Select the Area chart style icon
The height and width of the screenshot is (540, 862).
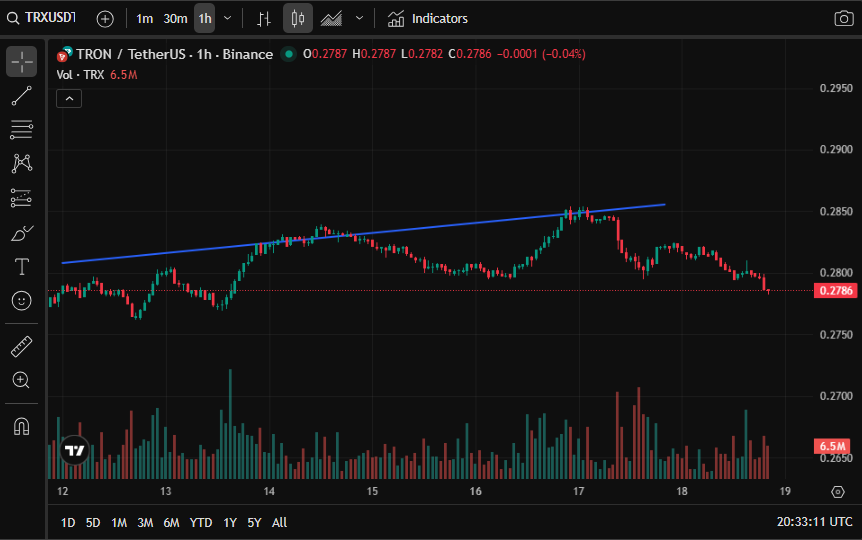[x=331, y=19]
